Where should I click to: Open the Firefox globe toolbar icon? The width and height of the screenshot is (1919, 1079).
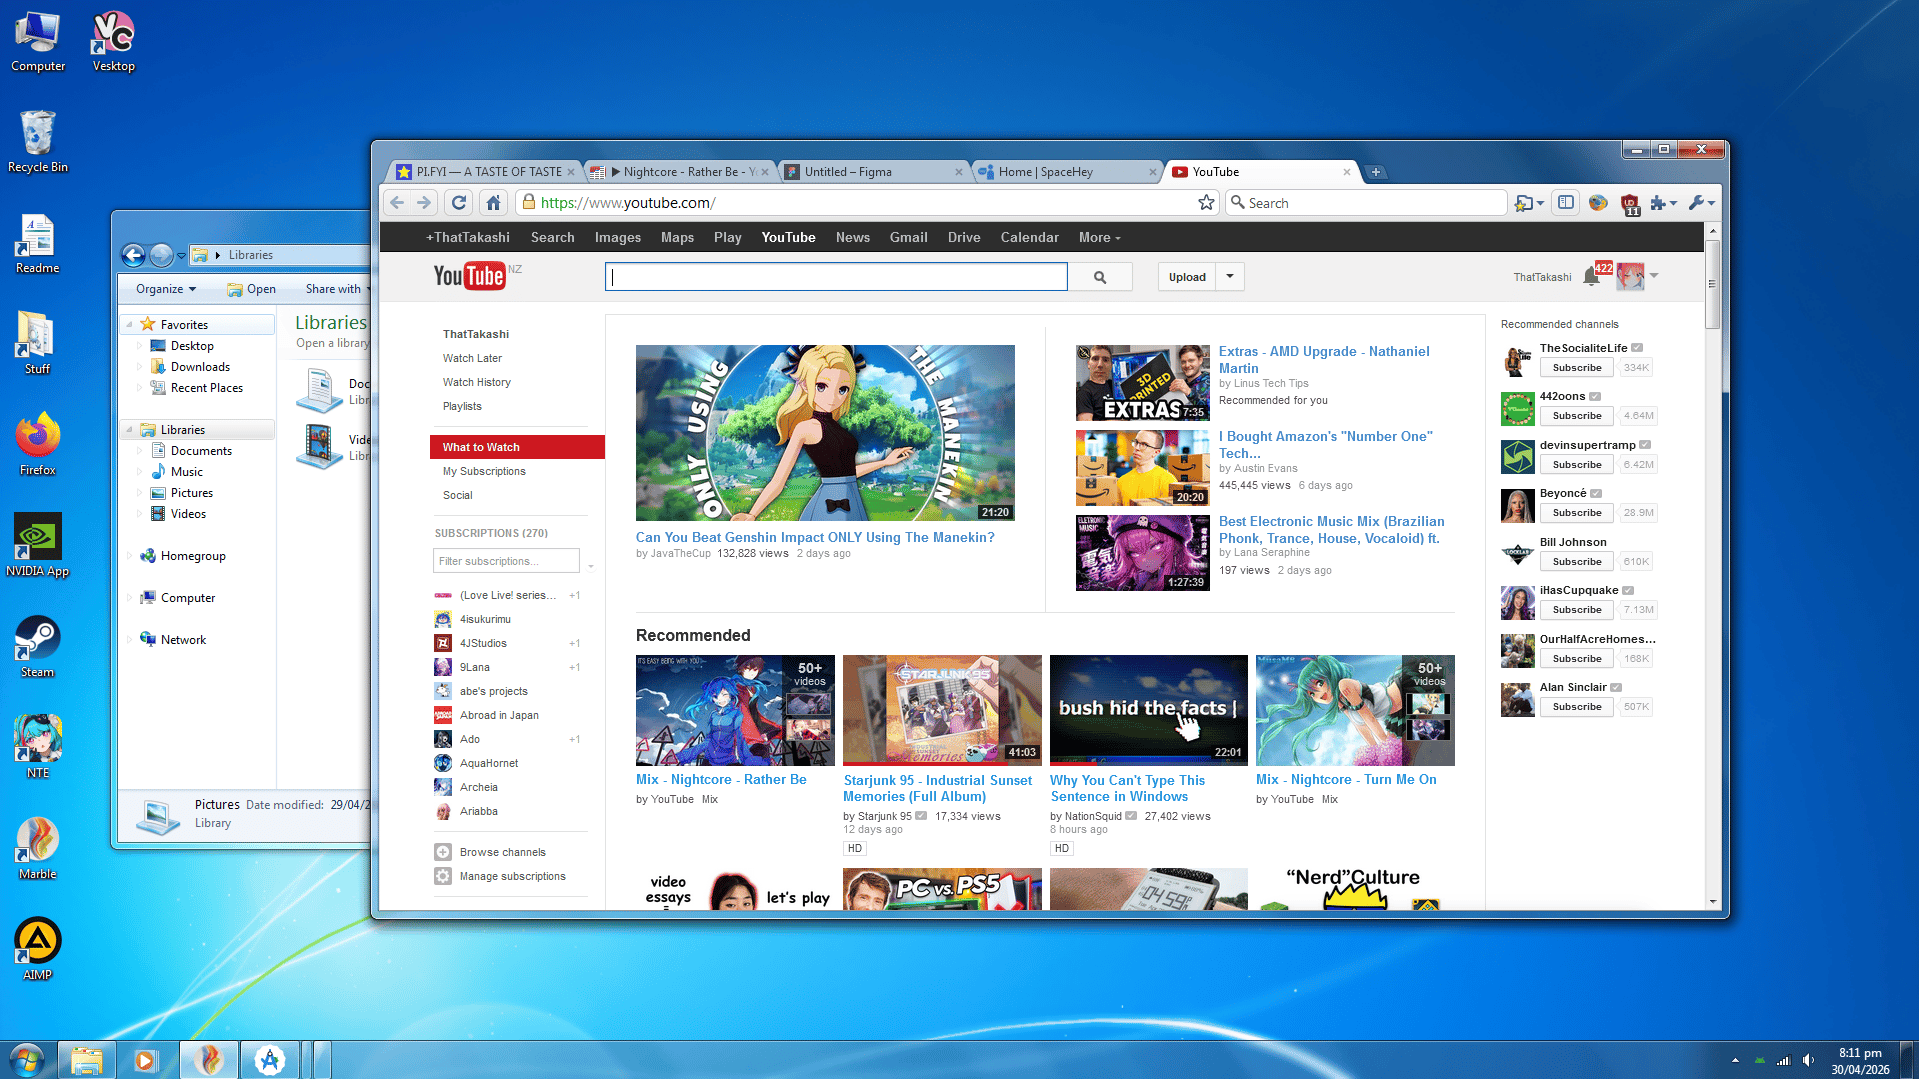pyautogui.click(x=1598, y=203)
